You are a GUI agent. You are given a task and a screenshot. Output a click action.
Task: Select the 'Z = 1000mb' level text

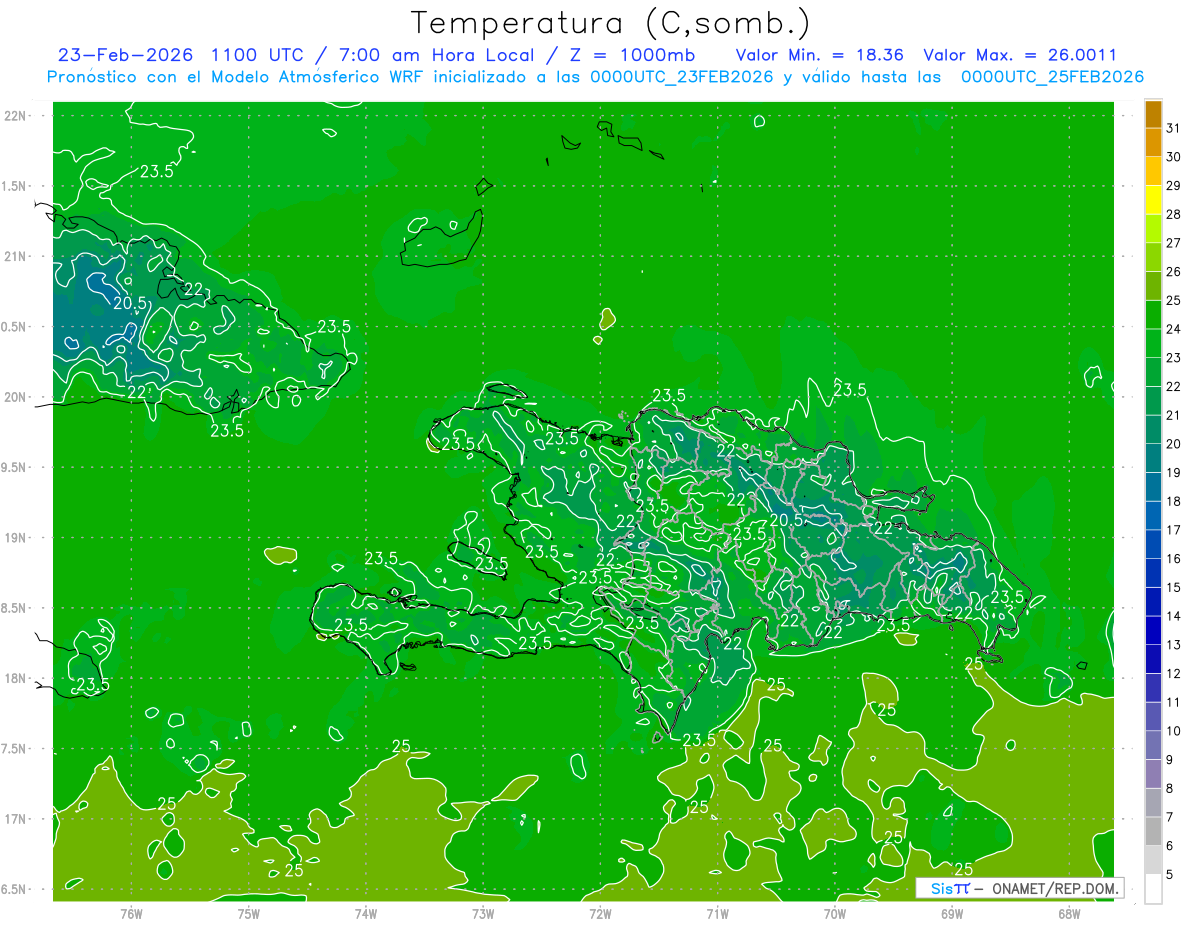633,55
